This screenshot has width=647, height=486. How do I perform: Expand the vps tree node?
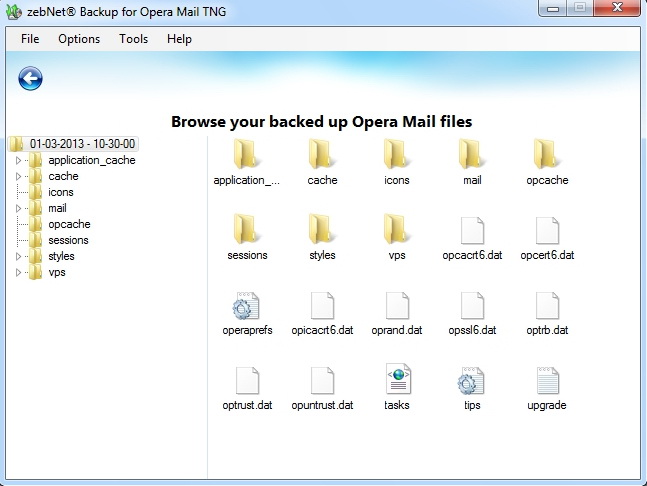18,273
